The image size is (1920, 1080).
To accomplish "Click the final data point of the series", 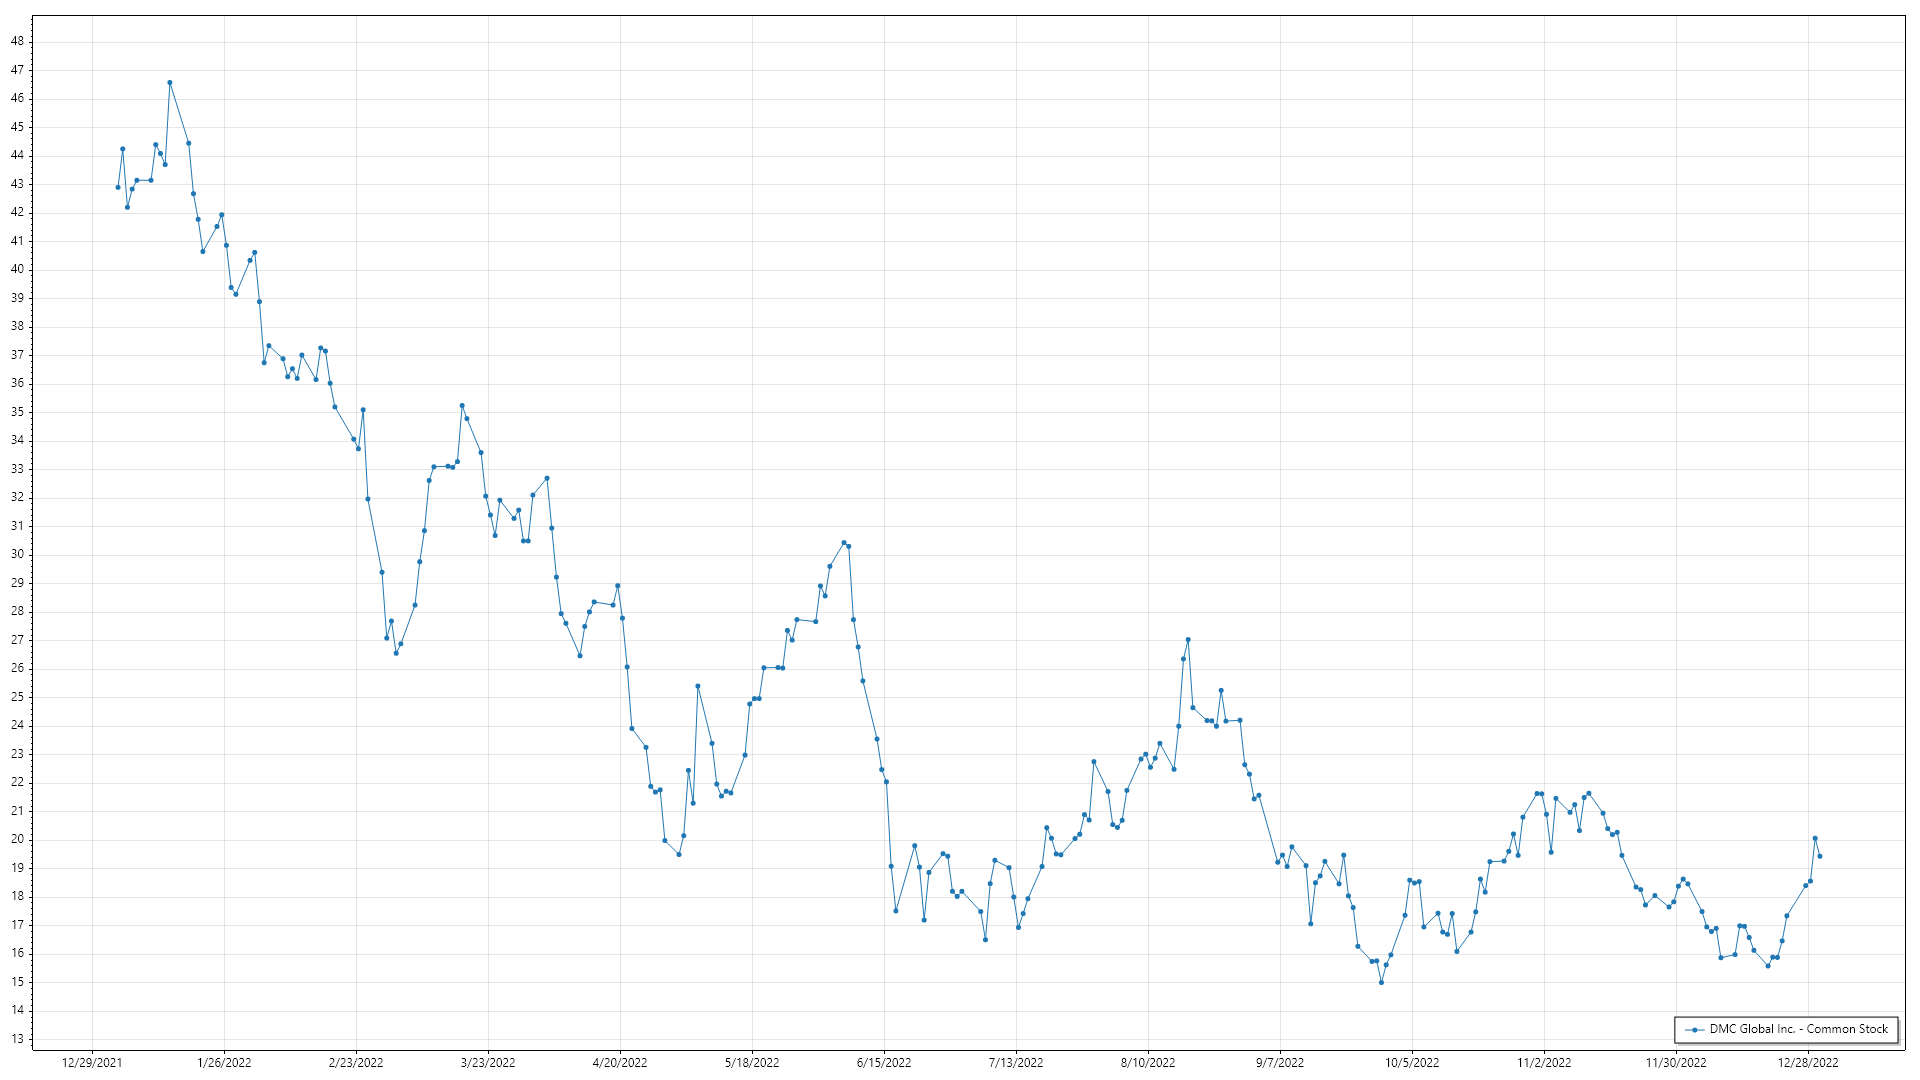I will [x=1819, y=856].
